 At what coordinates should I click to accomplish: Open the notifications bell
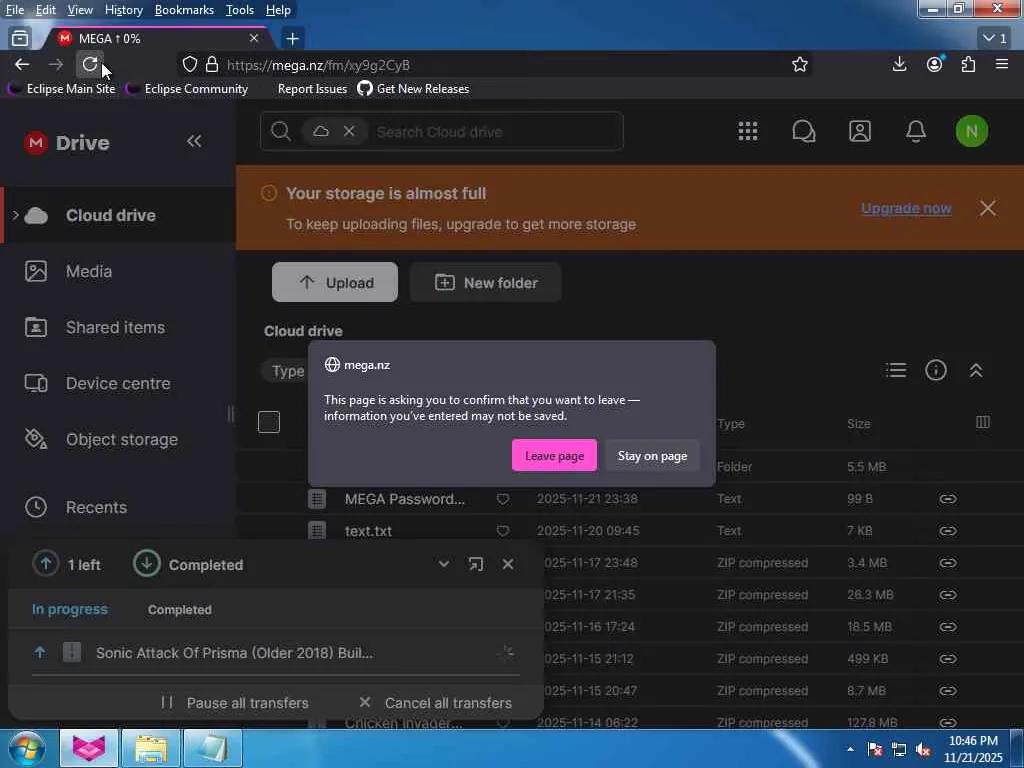[916, 131]
